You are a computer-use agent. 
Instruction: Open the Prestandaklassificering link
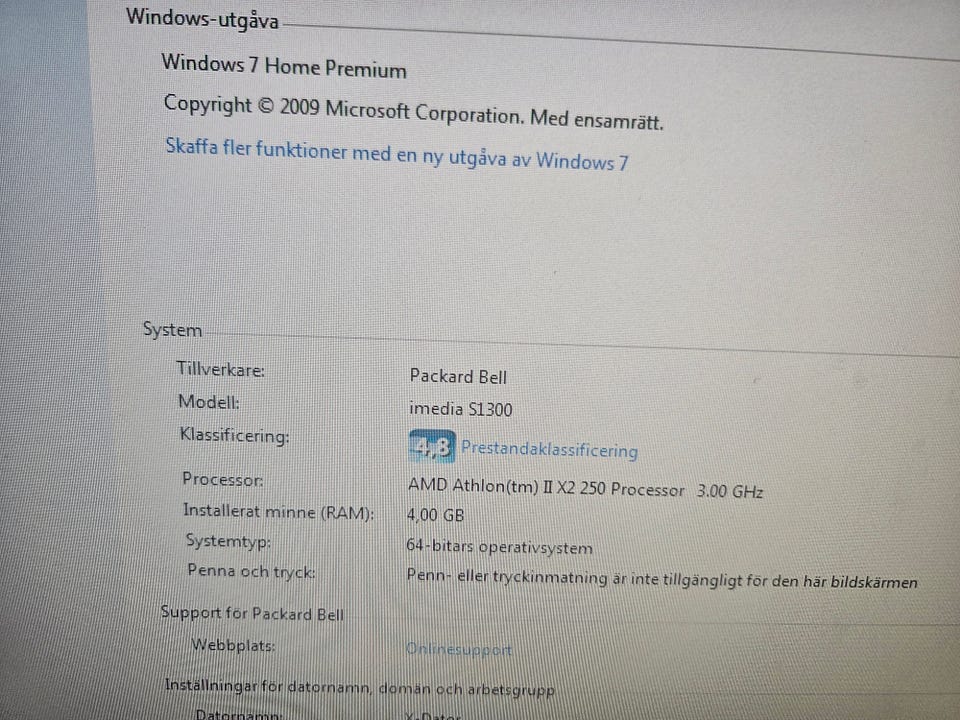tap(549, 449)
